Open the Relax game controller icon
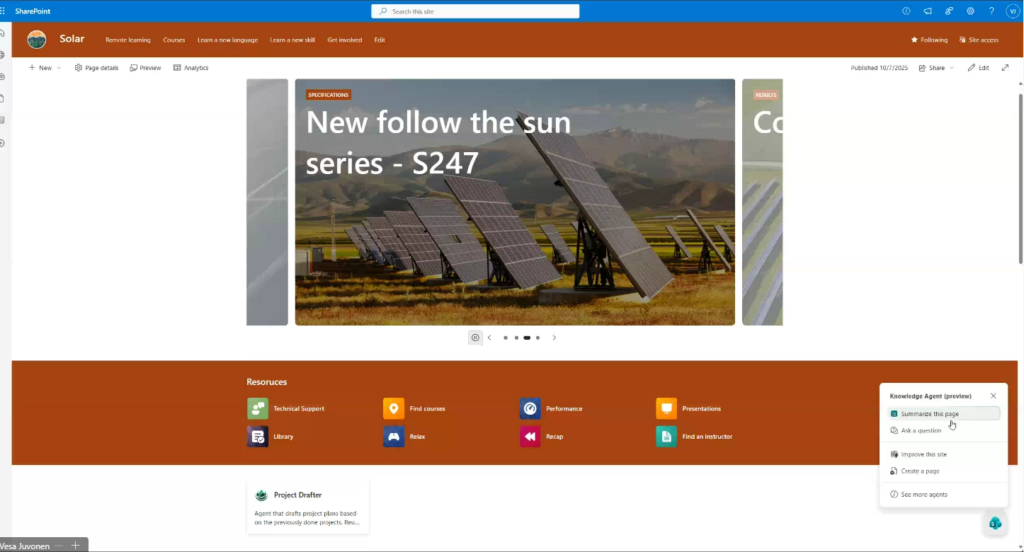Viewport: 1024px width, 552px height. point(394,436)
